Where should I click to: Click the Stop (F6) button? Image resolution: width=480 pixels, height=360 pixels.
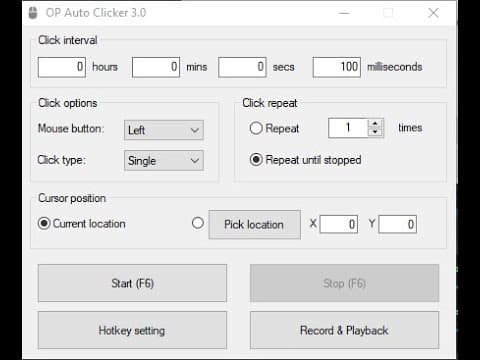[x=344, y=283]
